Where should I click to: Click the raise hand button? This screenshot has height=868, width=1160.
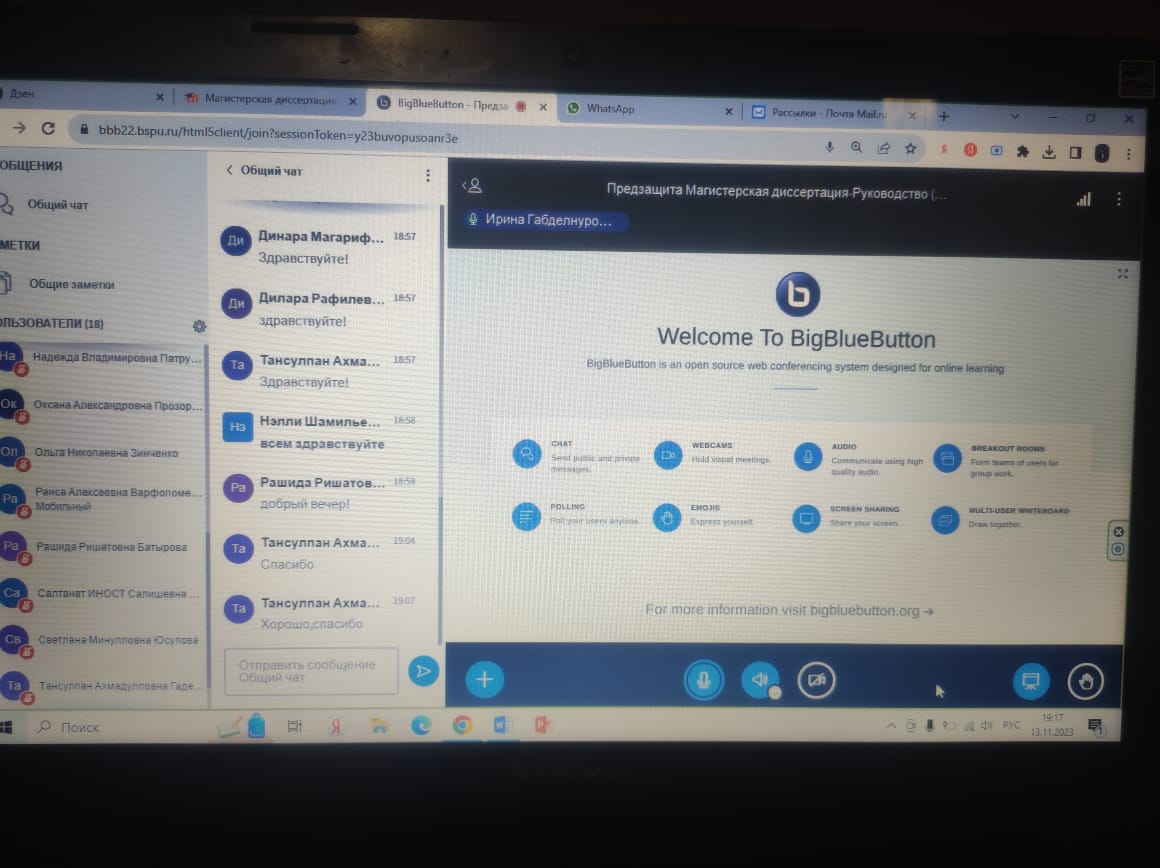[1085, 682]
